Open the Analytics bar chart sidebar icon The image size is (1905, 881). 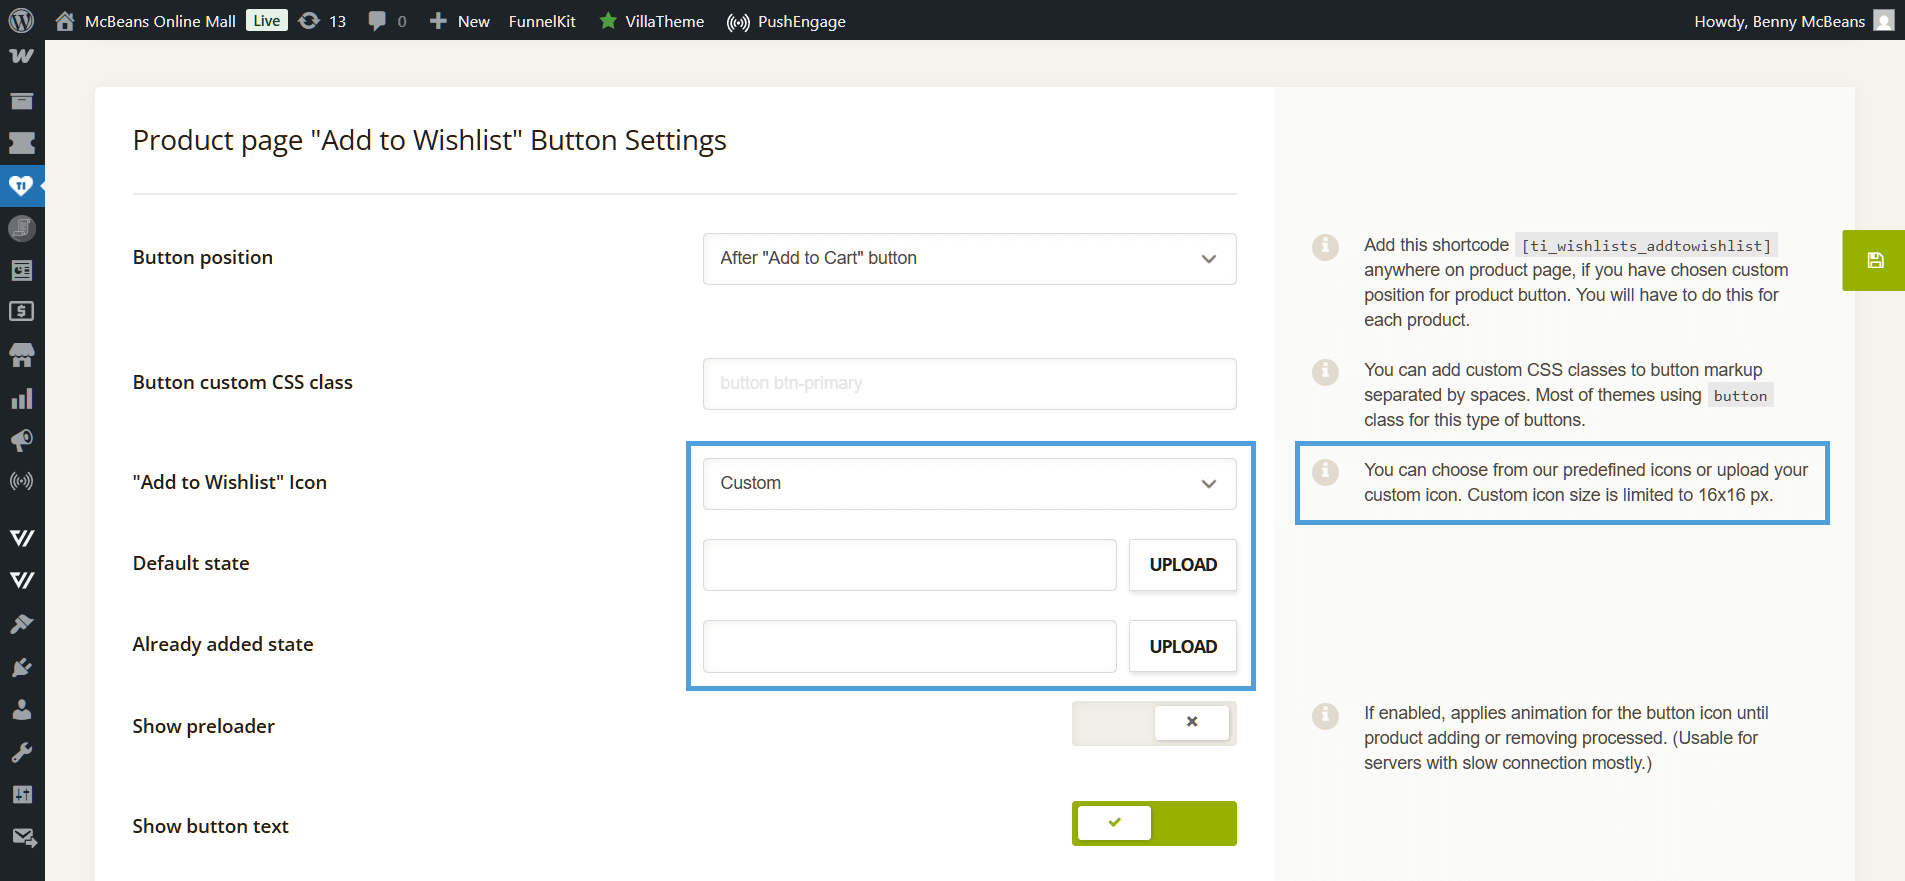coord(21,399)
